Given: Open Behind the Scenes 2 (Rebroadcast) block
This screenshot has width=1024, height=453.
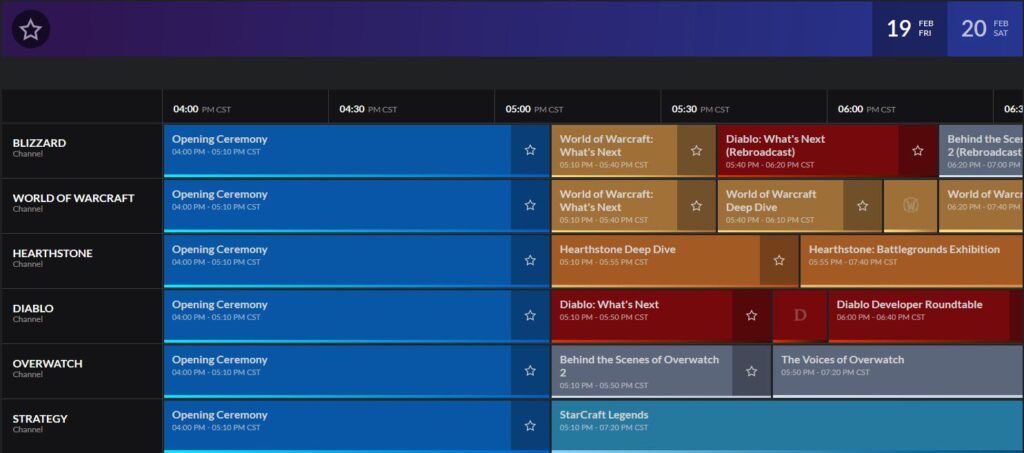Looking at the screenshot, I should [x=982, y=150].
